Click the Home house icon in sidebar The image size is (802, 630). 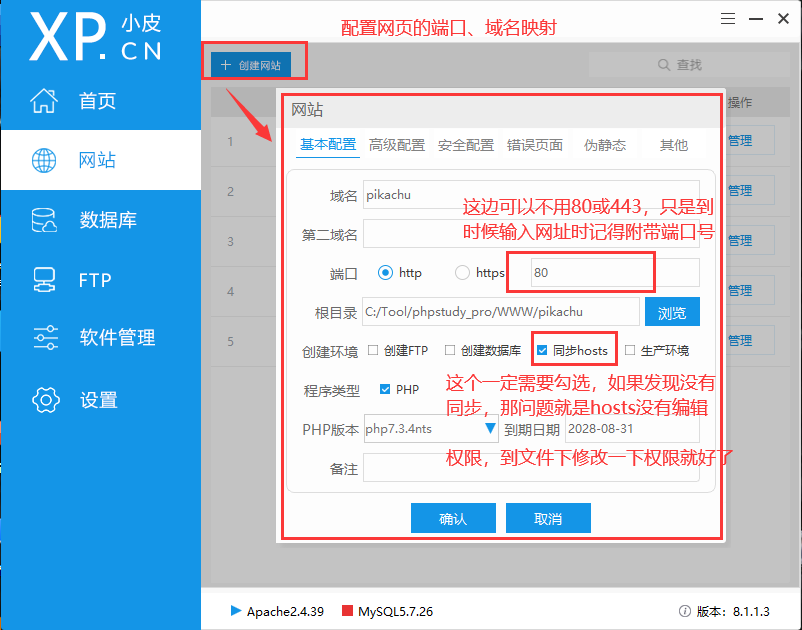coord(45,101)
